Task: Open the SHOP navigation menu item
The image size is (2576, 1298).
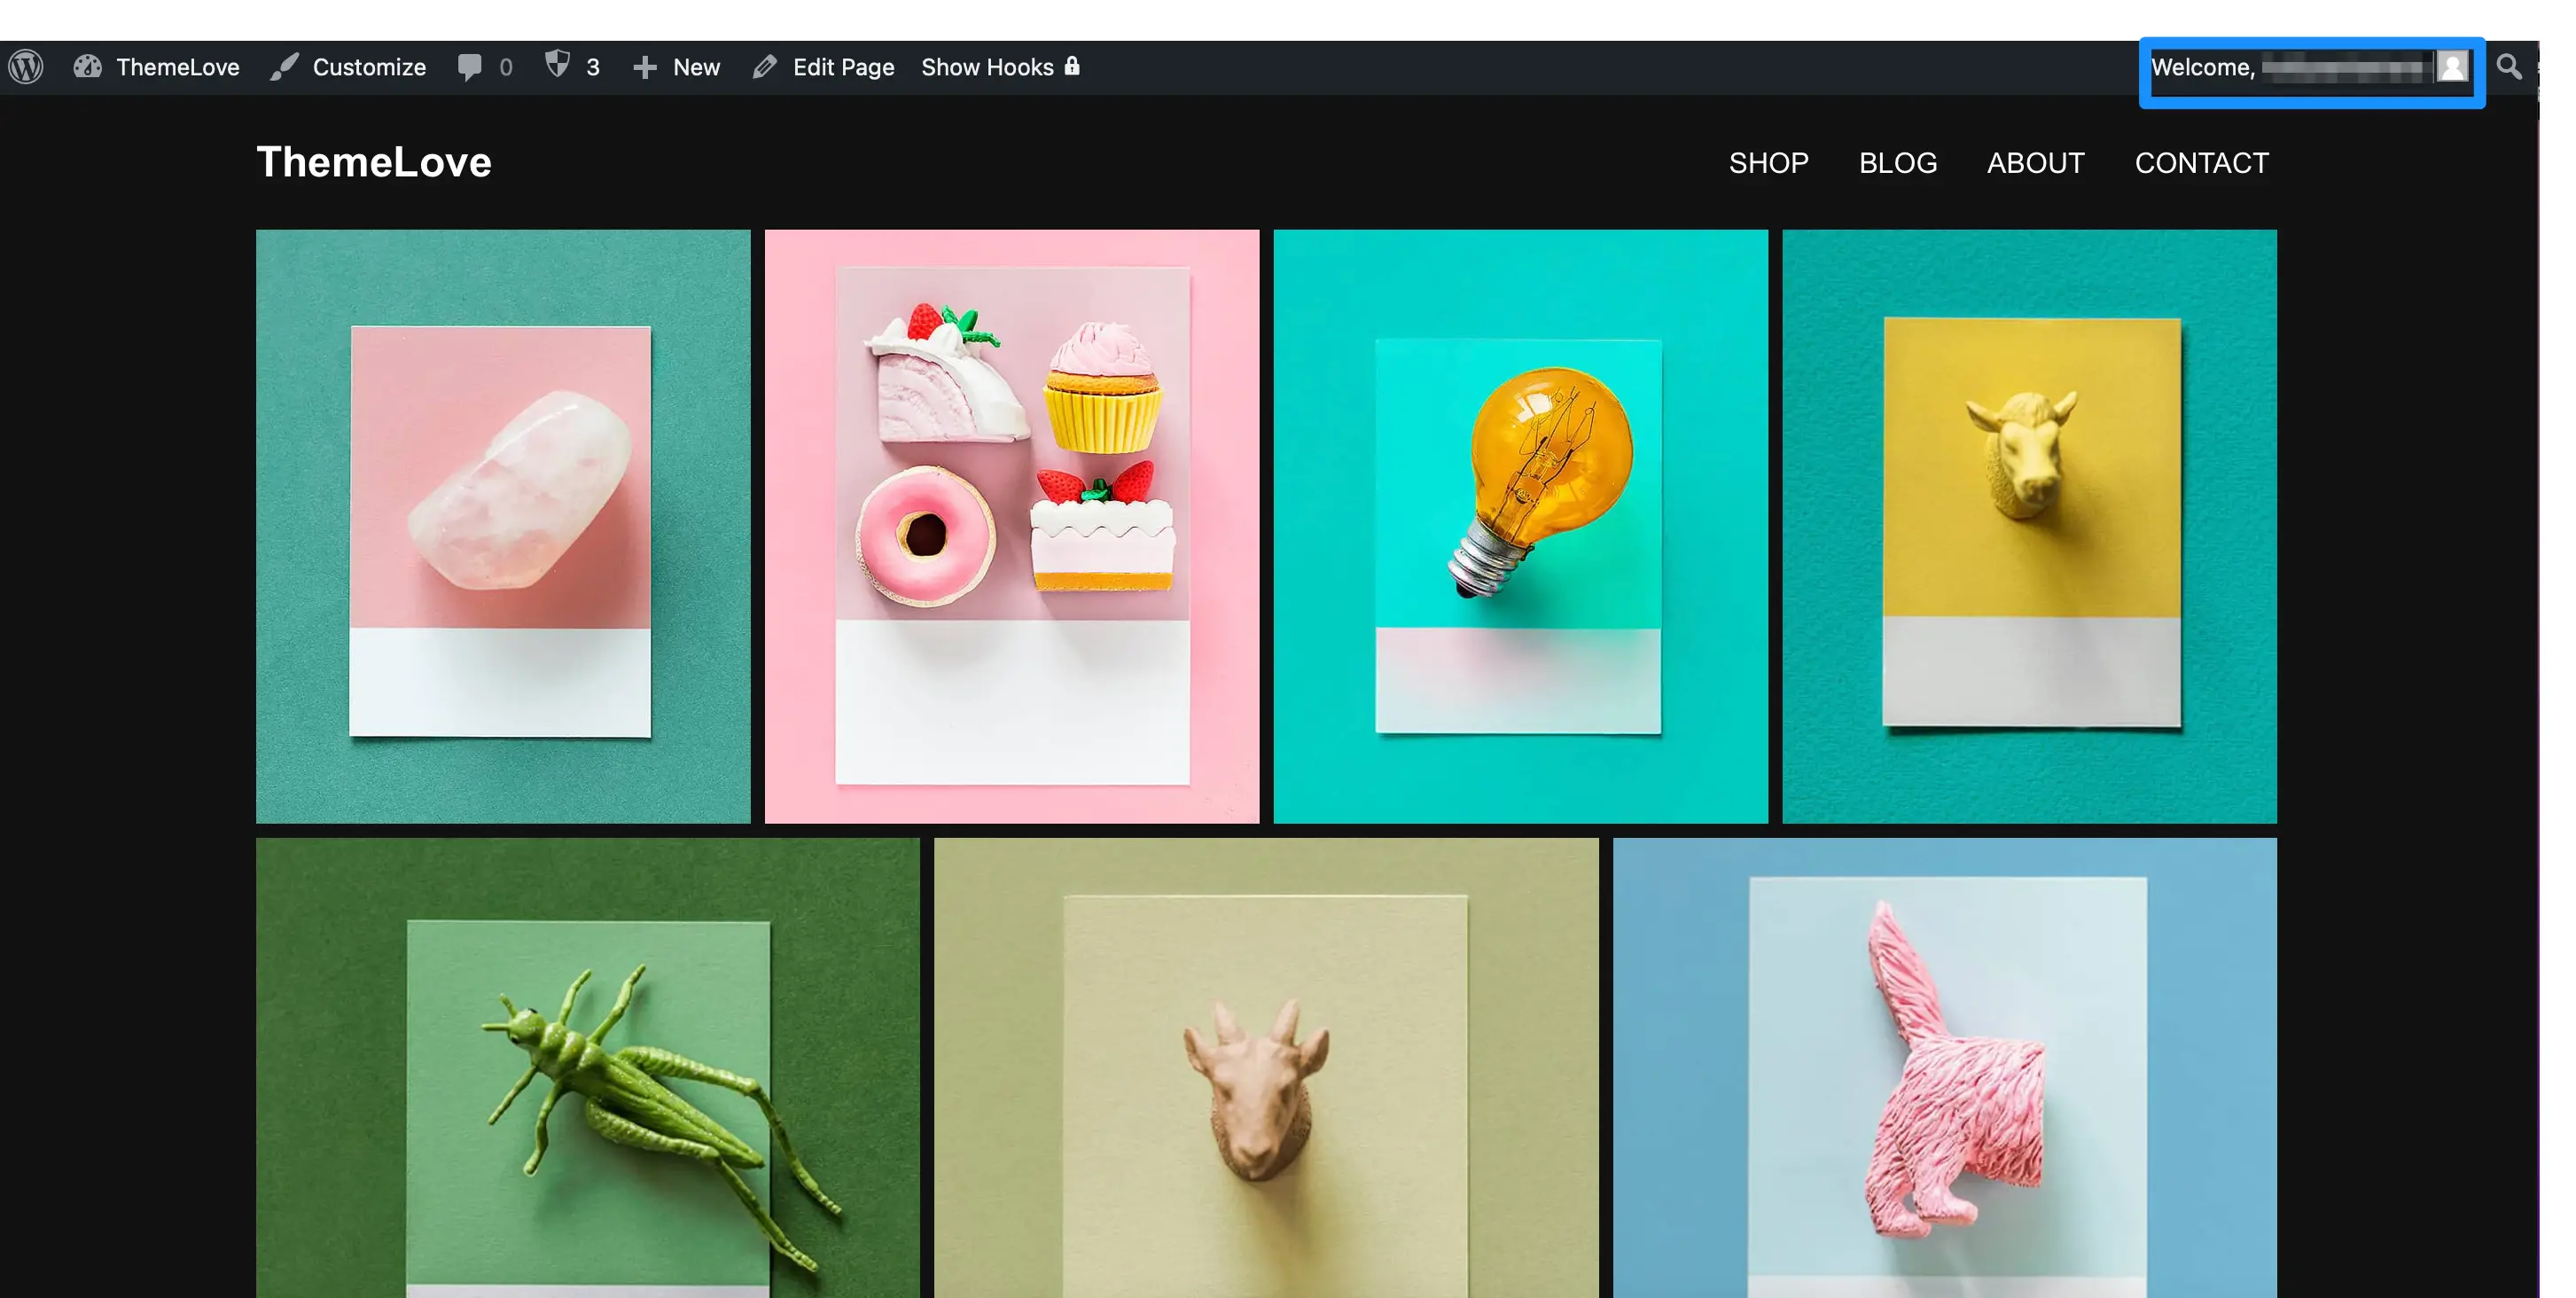Action: click(x=1768, y=162)
